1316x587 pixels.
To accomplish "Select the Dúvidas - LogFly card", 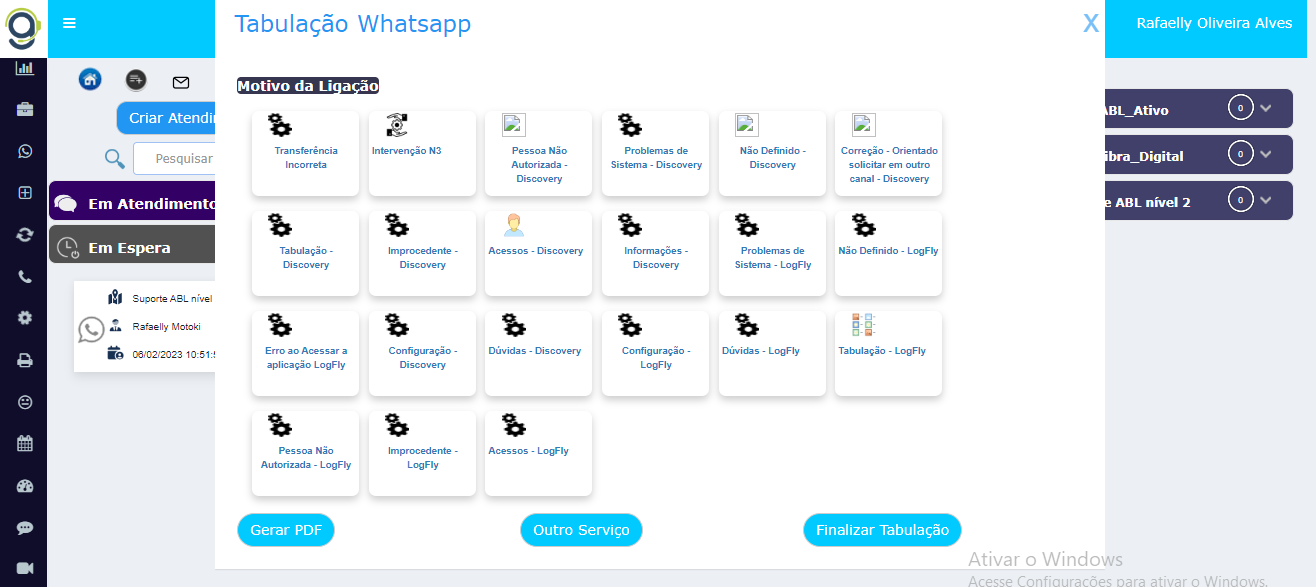I will click(x=772, y=353).
